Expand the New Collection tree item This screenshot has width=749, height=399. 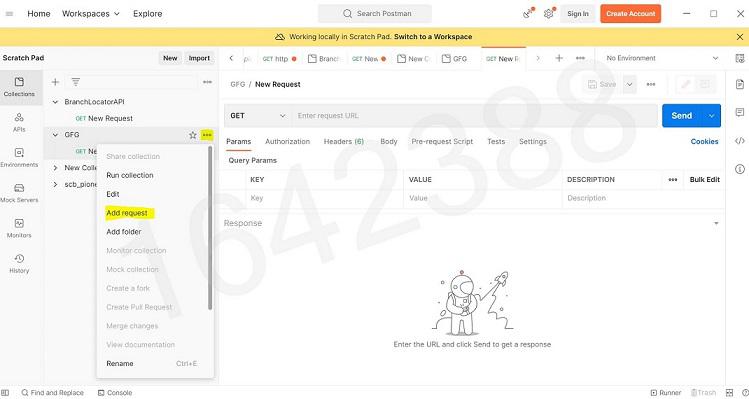coord(55,168)
